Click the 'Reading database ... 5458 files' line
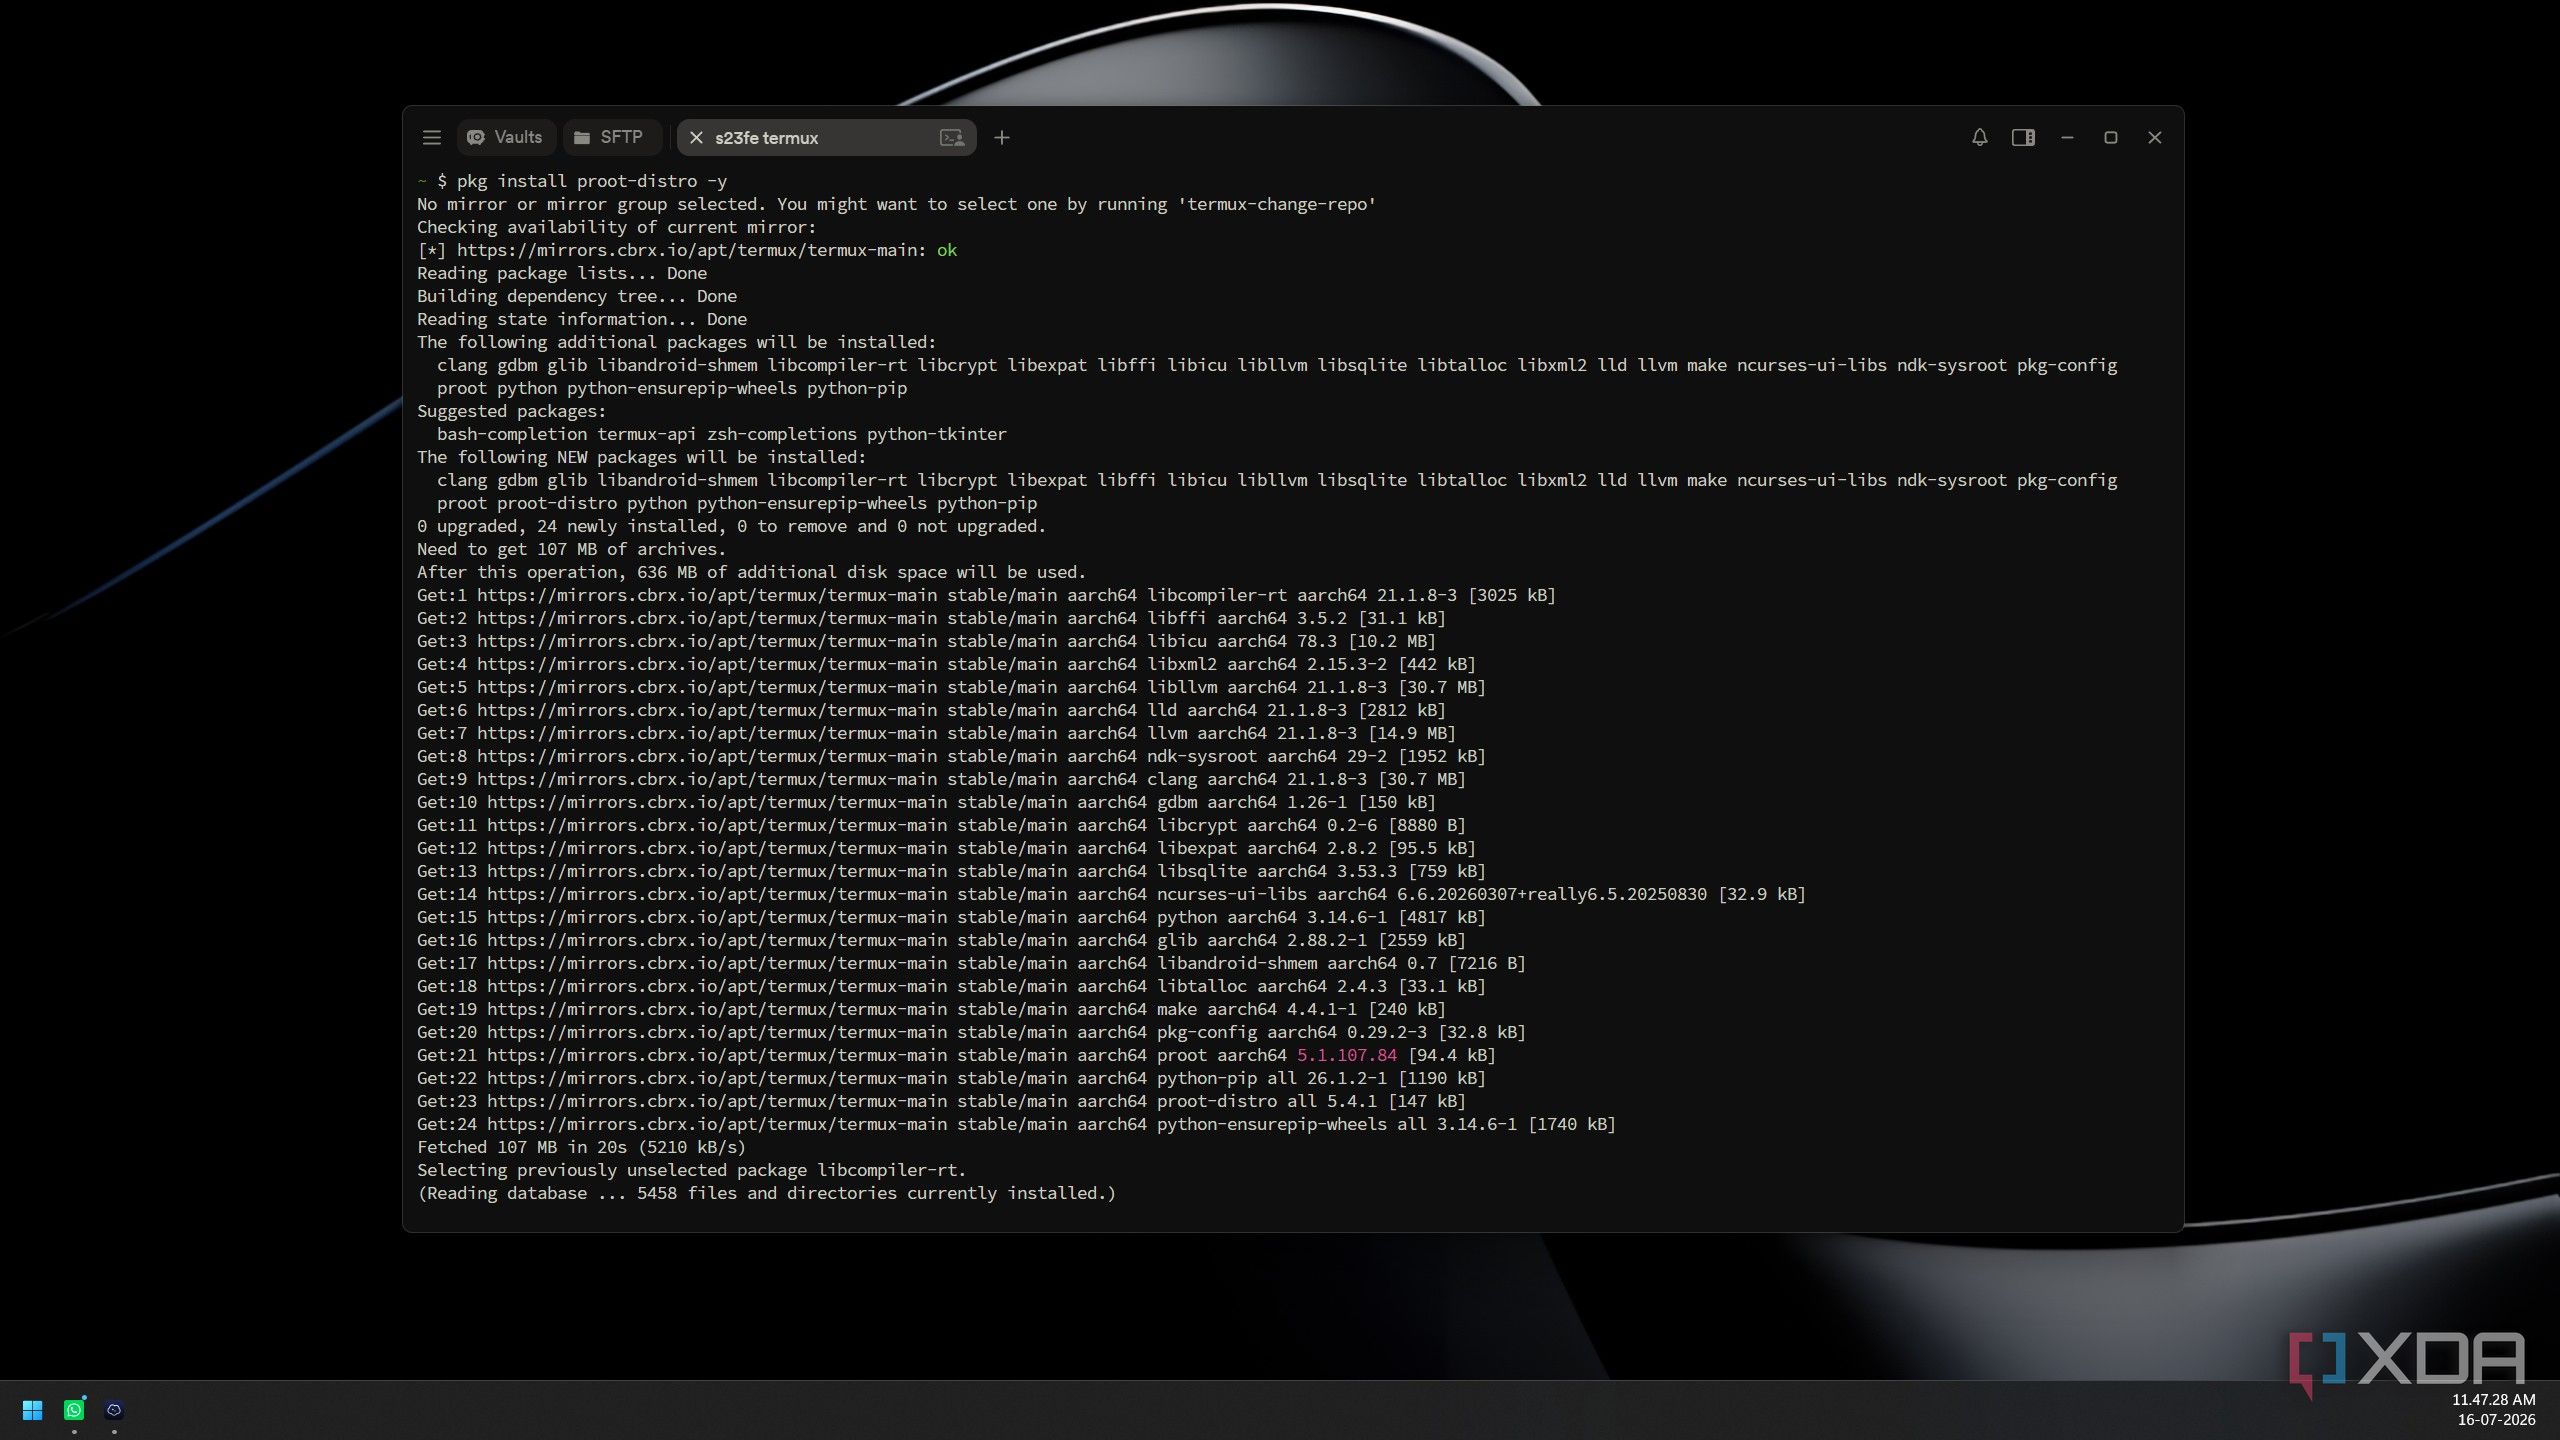The width and height of the screenshot is (2560, 1440). click(x=766, y=1193)
